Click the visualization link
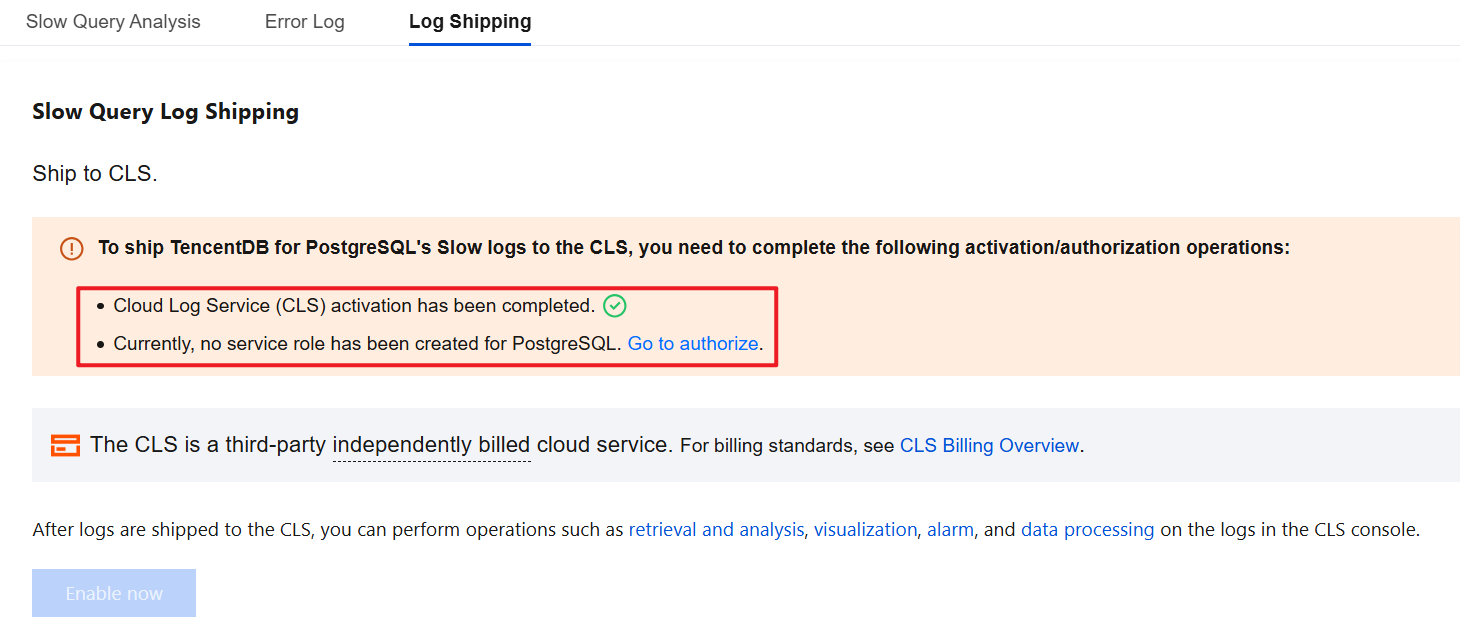 [x=865, y=530]
